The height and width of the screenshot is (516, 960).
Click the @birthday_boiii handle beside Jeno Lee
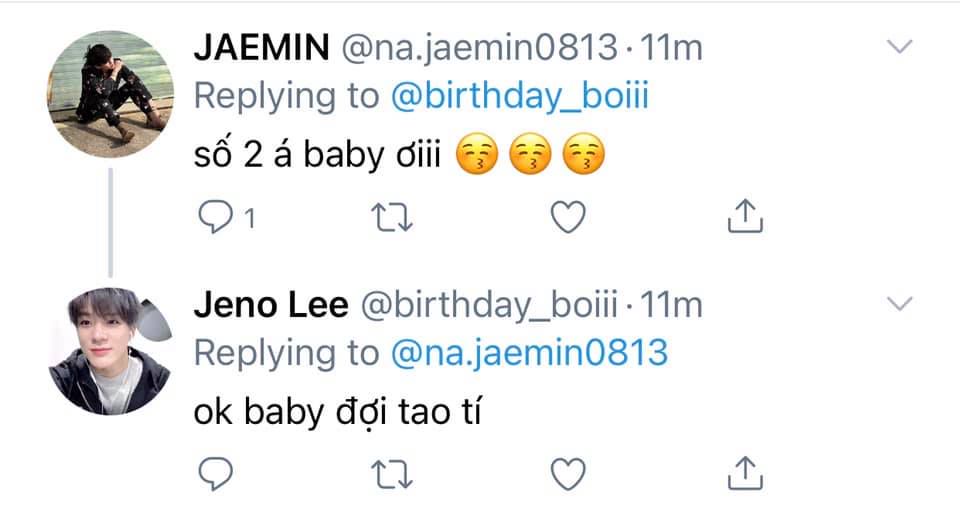pyautogui.click(x=489, y=305)
